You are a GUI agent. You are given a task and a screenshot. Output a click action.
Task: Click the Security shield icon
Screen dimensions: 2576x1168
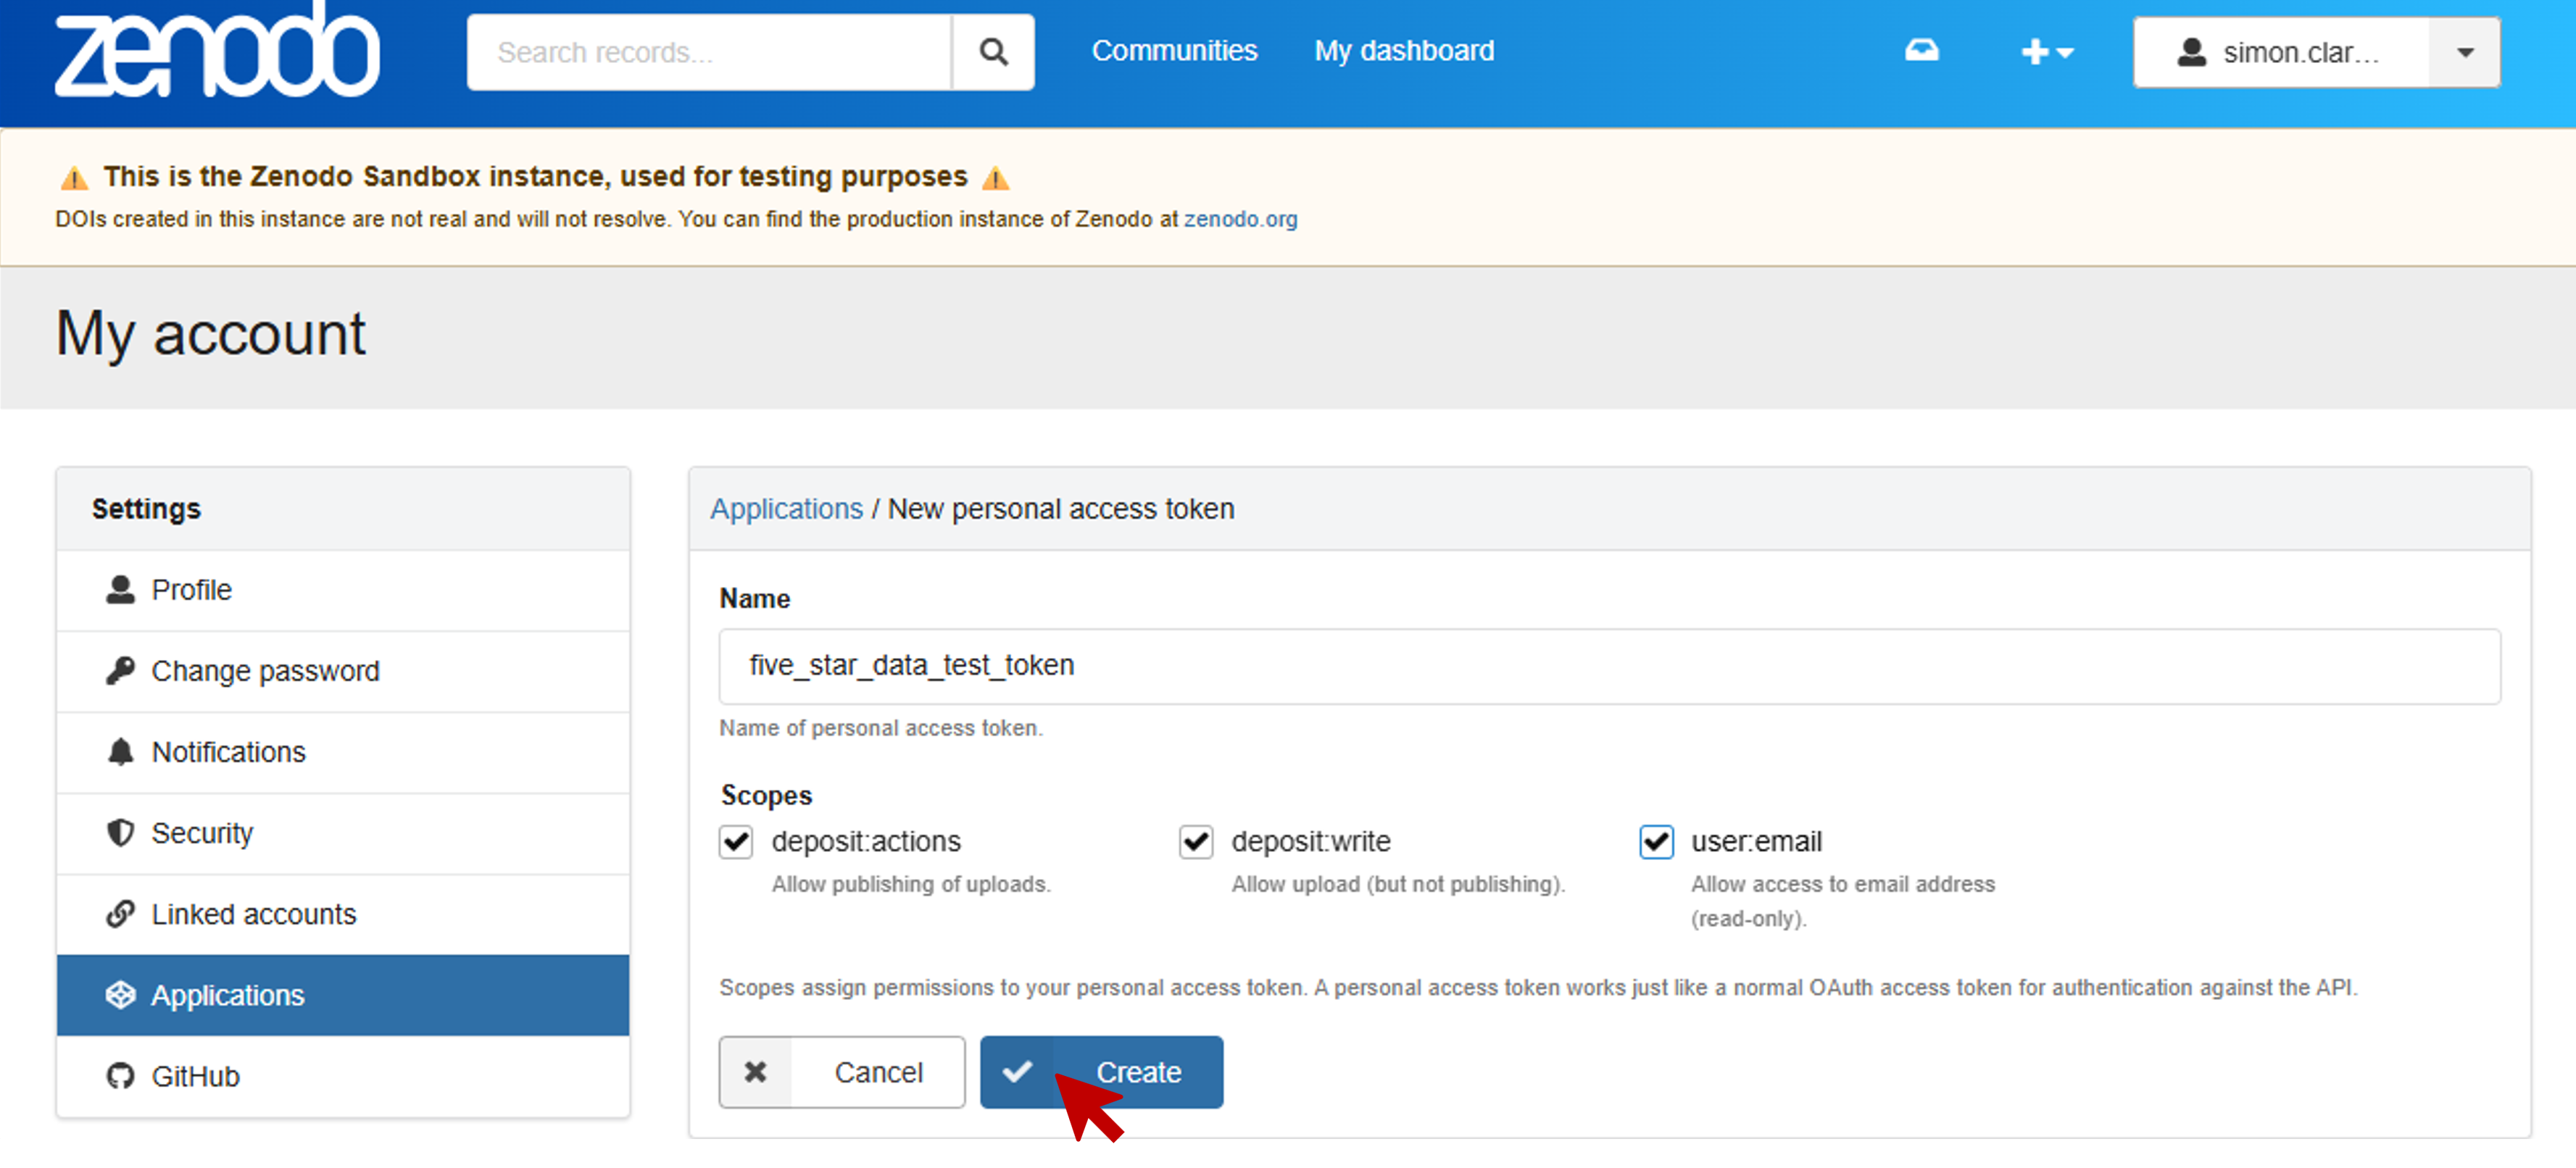click(120, 833)
